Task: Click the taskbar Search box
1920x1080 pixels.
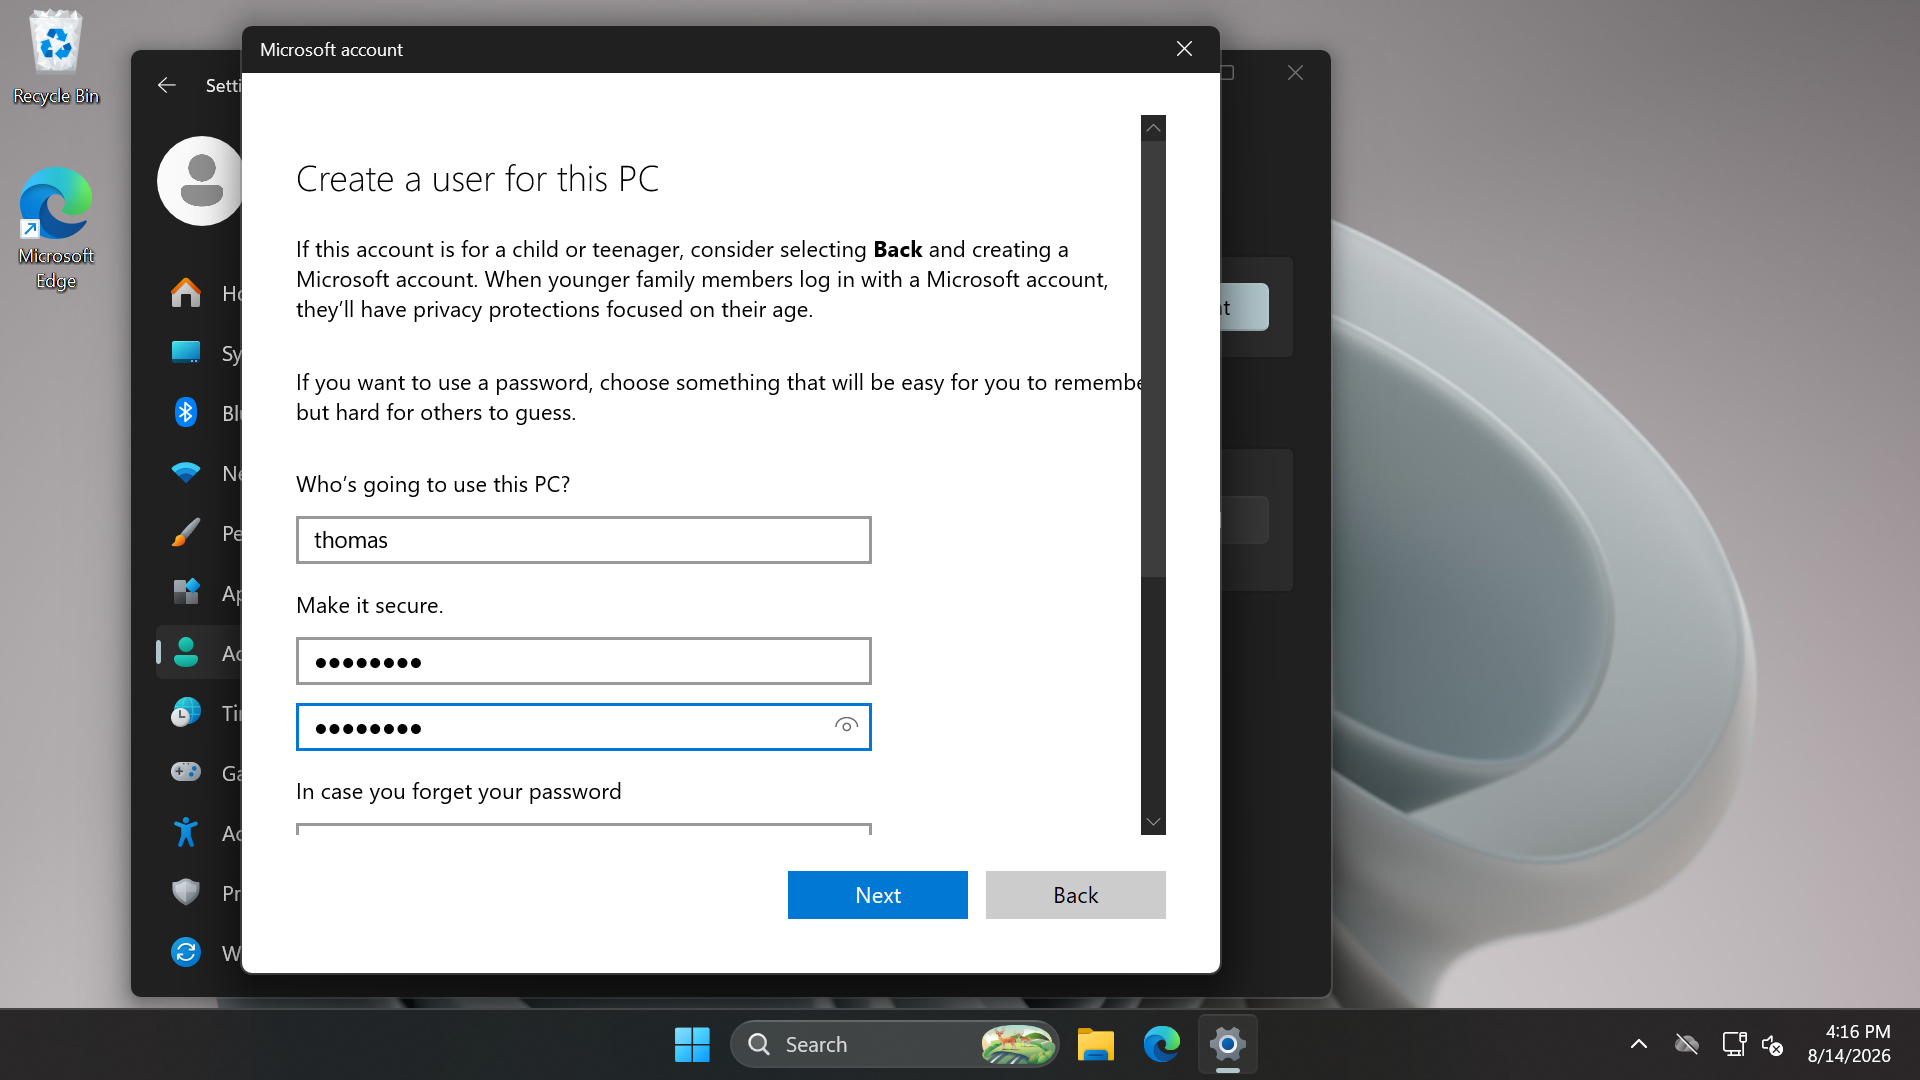Action: tap(895, 1045)
